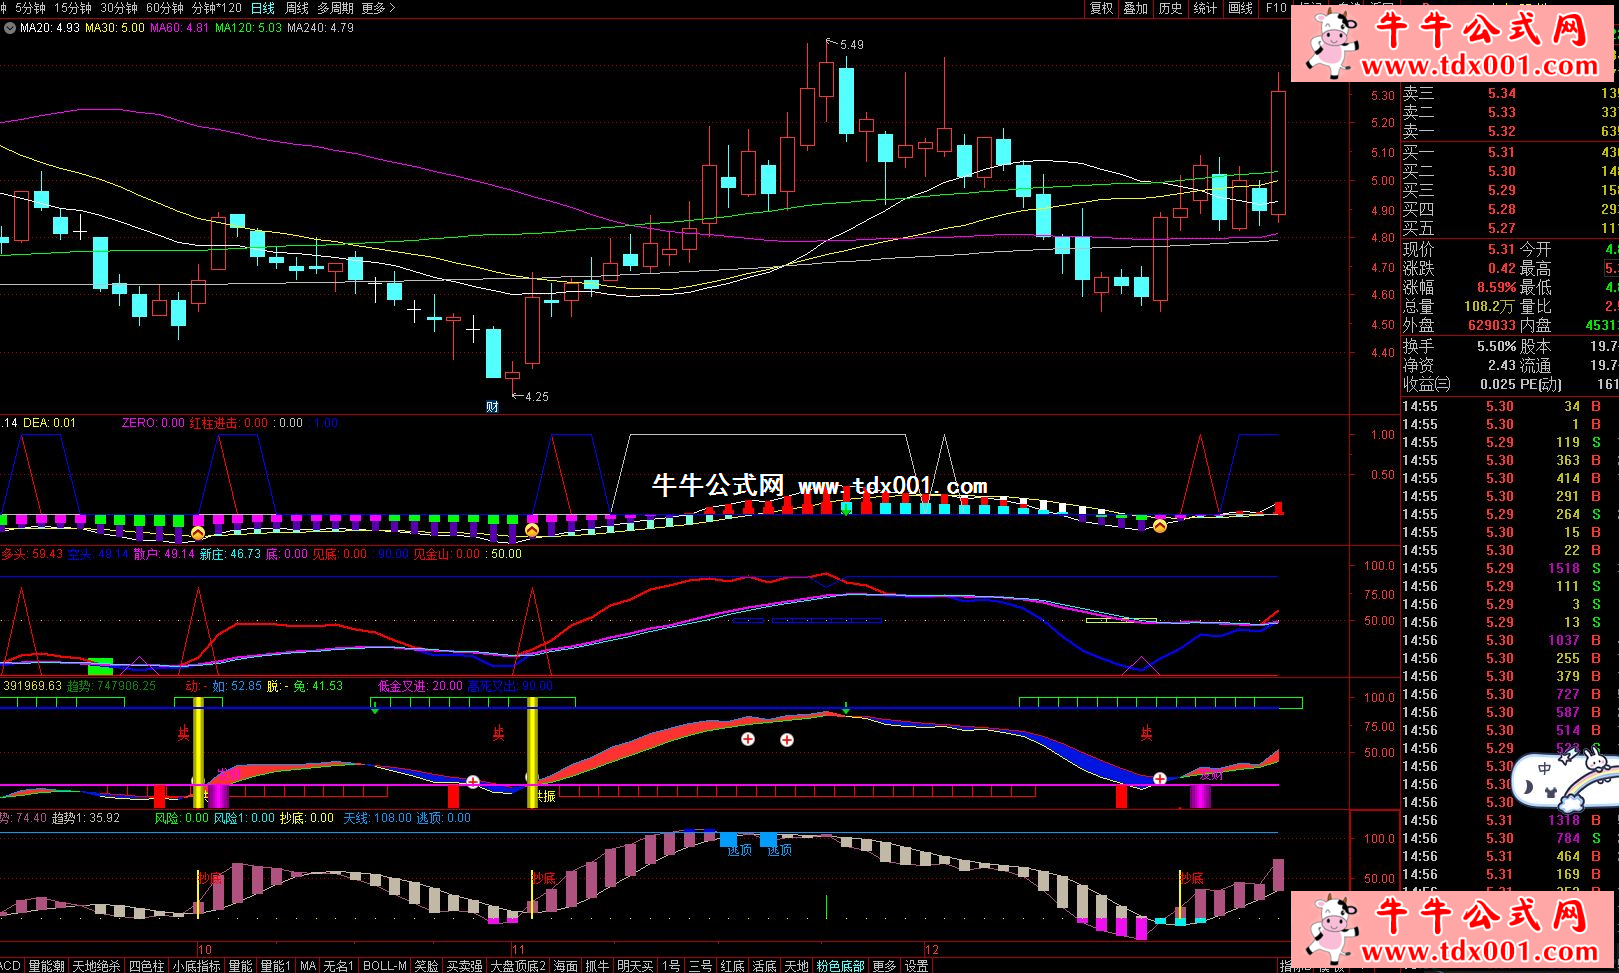Click the second 逃顶 blue marker

779,850
